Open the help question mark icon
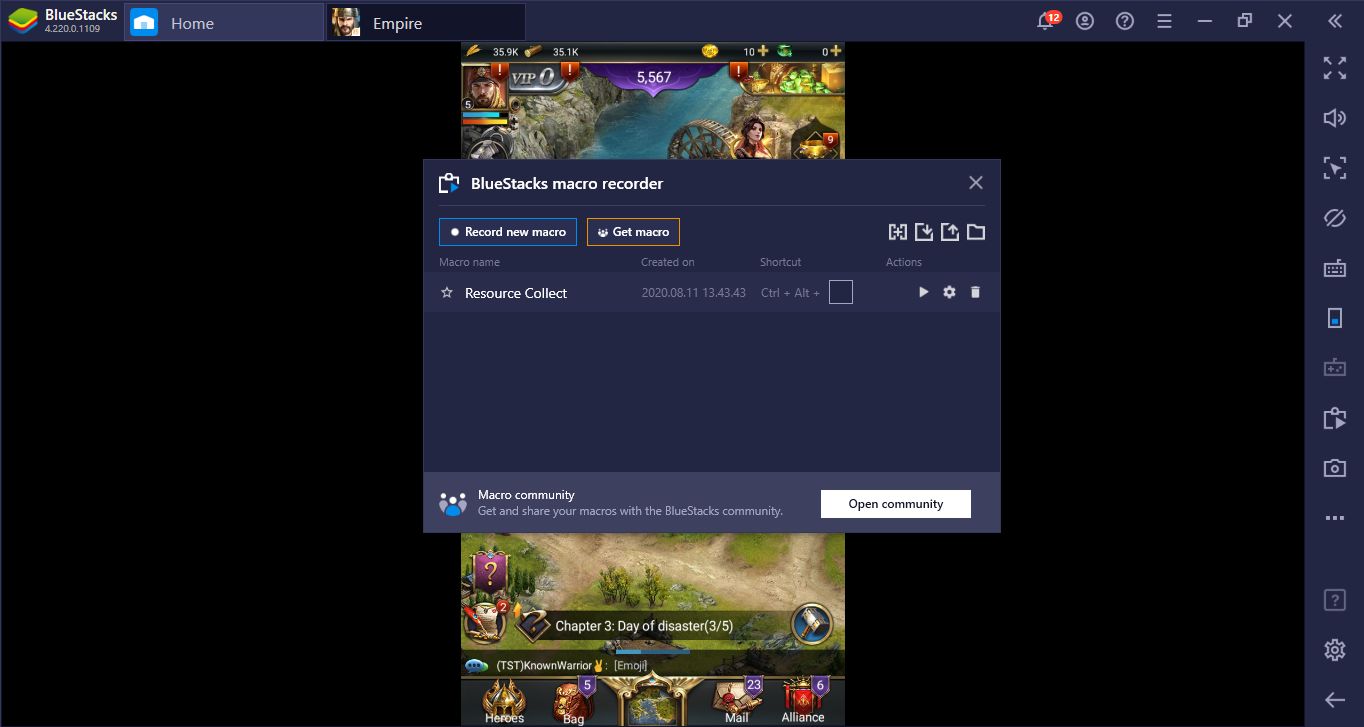This screenshot has height=727, width=1364. (x=1125, y=21)
